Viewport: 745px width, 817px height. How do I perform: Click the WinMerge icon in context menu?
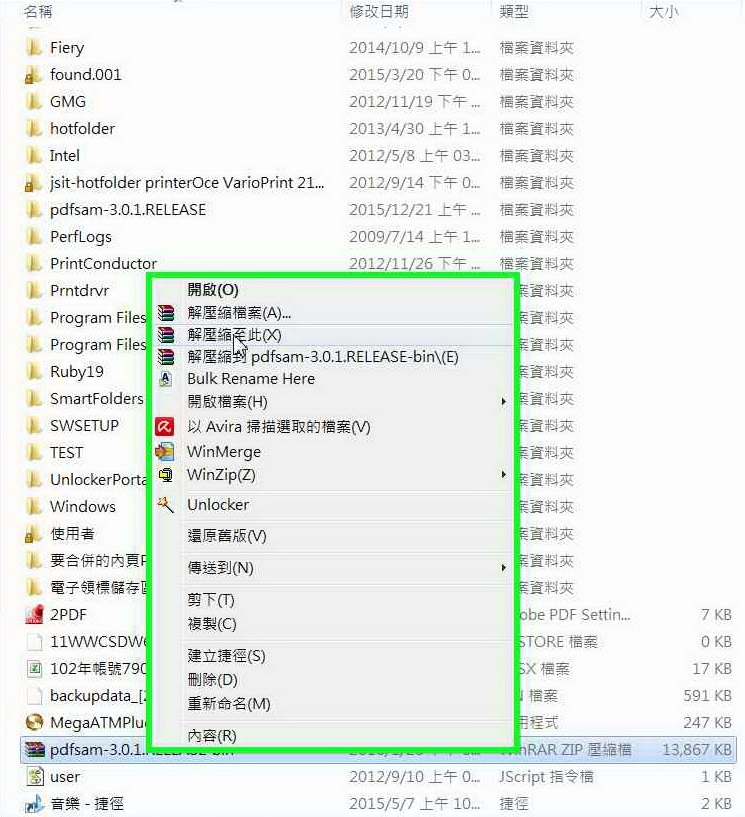coord(165,451)
